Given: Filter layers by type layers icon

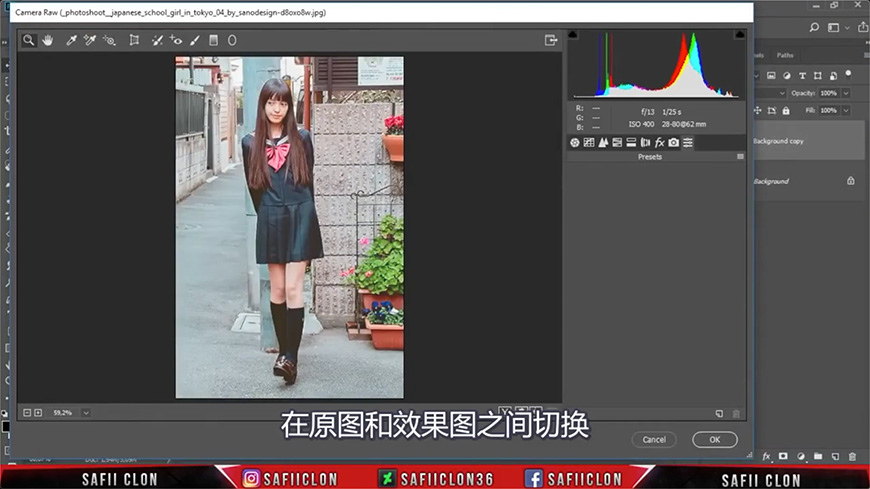Looking at the screenshot, I should pos(802,75).
